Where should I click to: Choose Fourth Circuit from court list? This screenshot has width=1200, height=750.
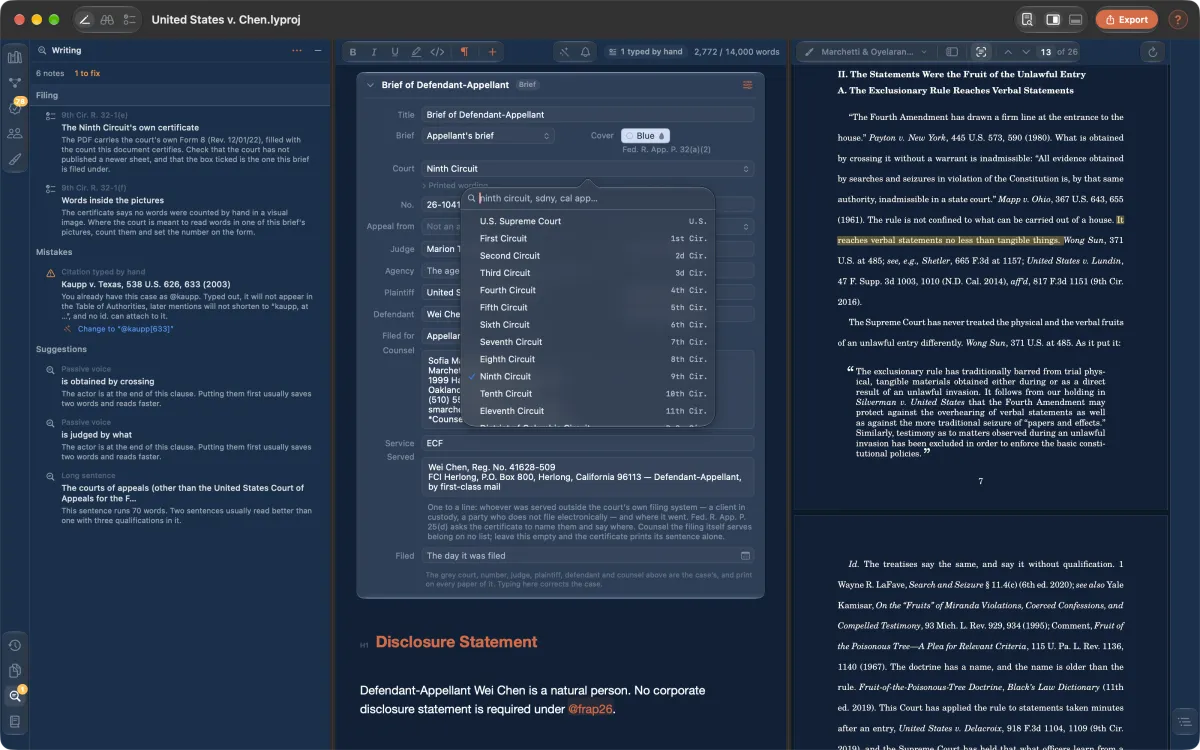[587, 290]
